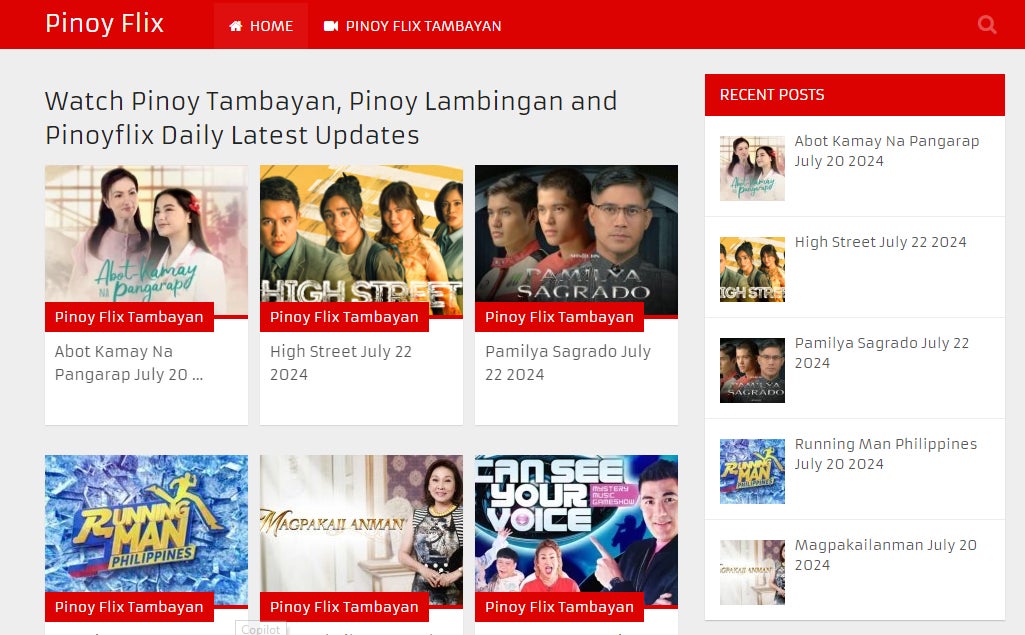Click Pinoy Flix Tambayan tag on Running Man card
The image size is (1025, 635).
coord(129,607)
